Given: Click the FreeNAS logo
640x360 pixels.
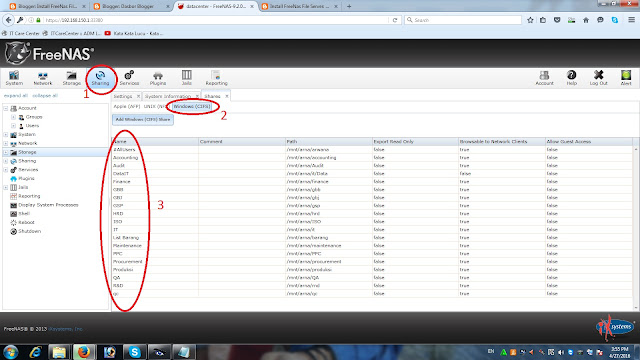Looking at the screenshot, I should click(x=49, y=53).
